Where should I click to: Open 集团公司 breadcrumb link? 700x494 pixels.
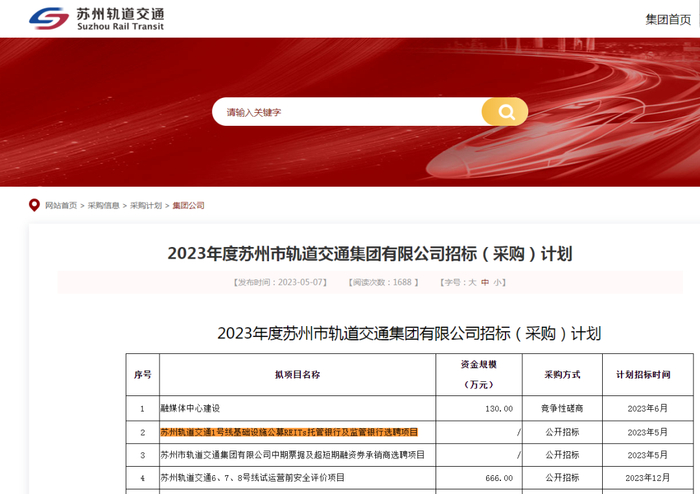coord(188,205)
